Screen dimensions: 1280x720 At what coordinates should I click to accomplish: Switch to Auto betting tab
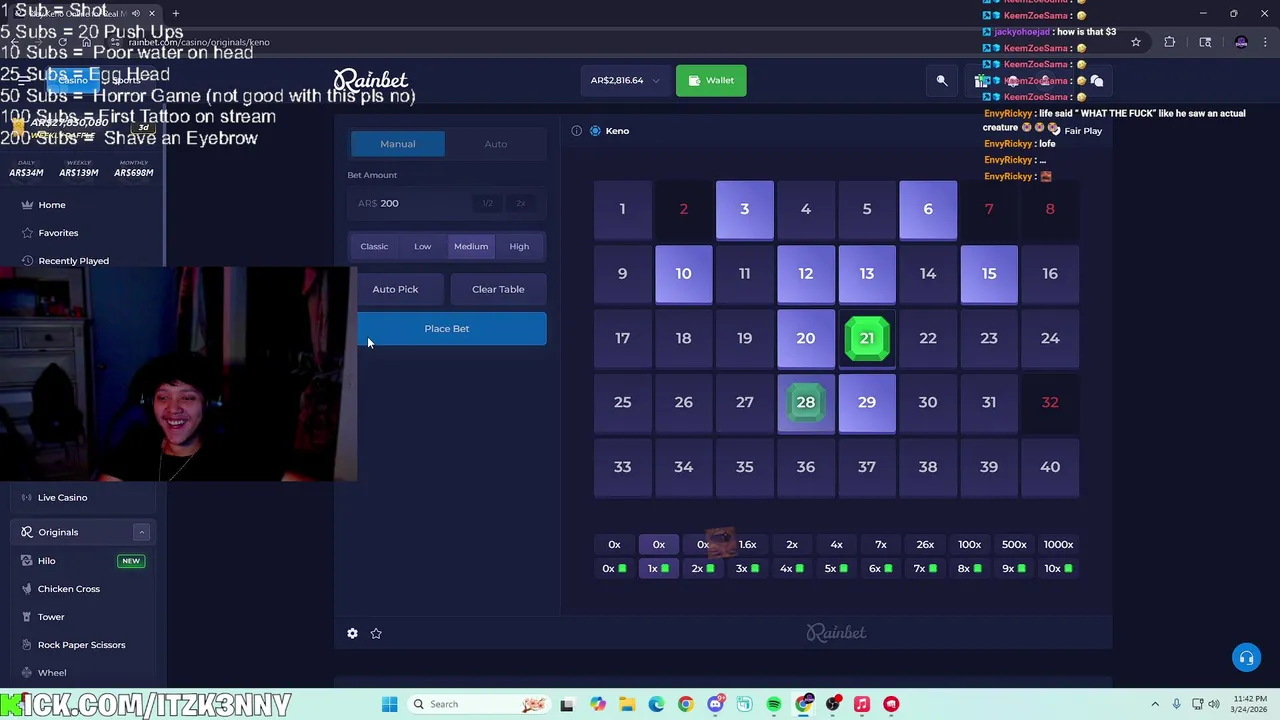(496, 144)
